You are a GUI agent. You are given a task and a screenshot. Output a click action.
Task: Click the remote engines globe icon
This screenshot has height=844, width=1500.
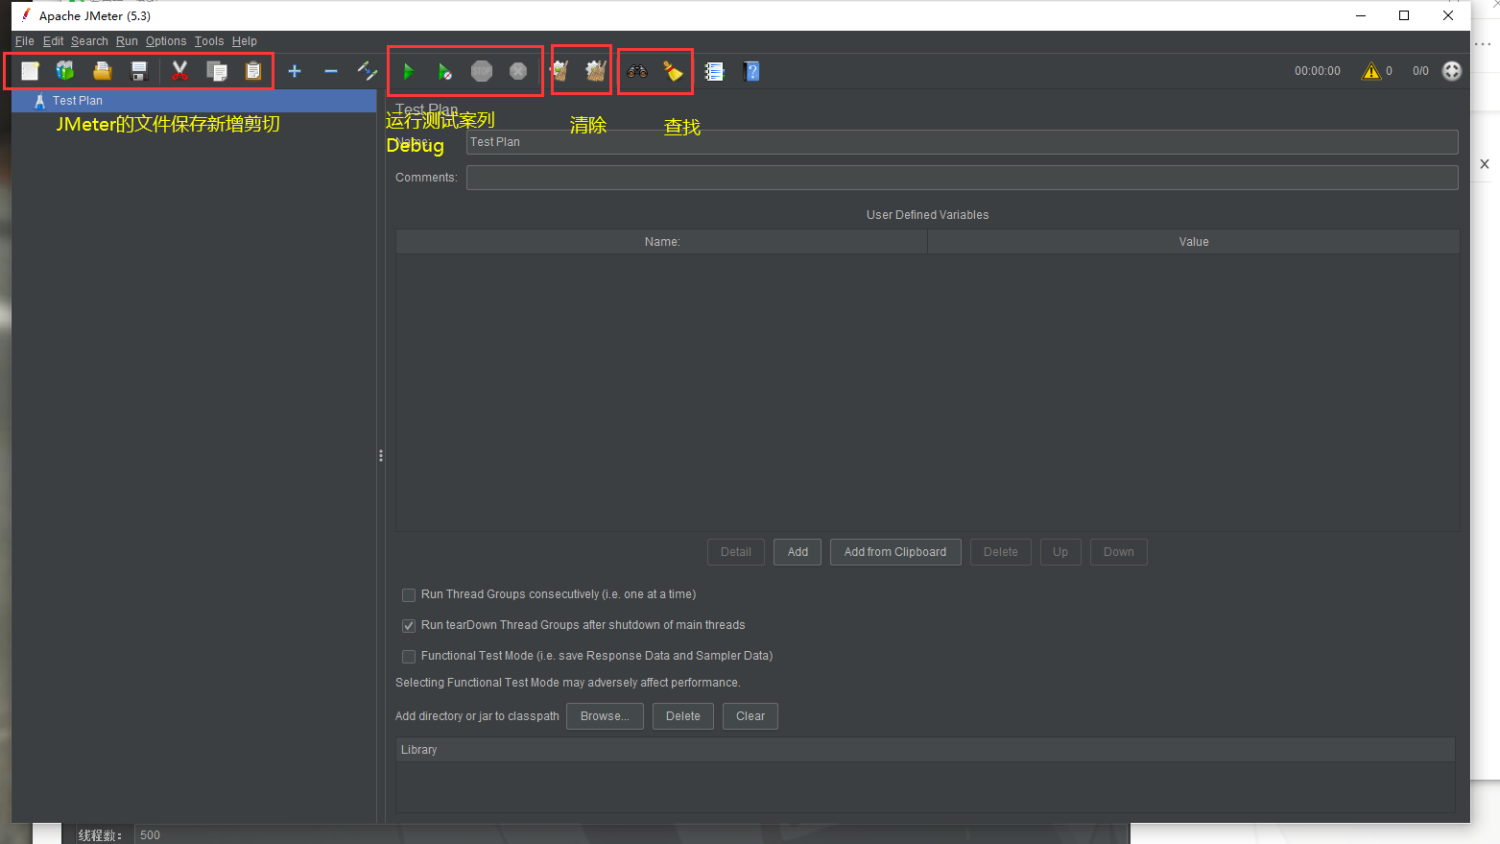tap(1452, 71)
